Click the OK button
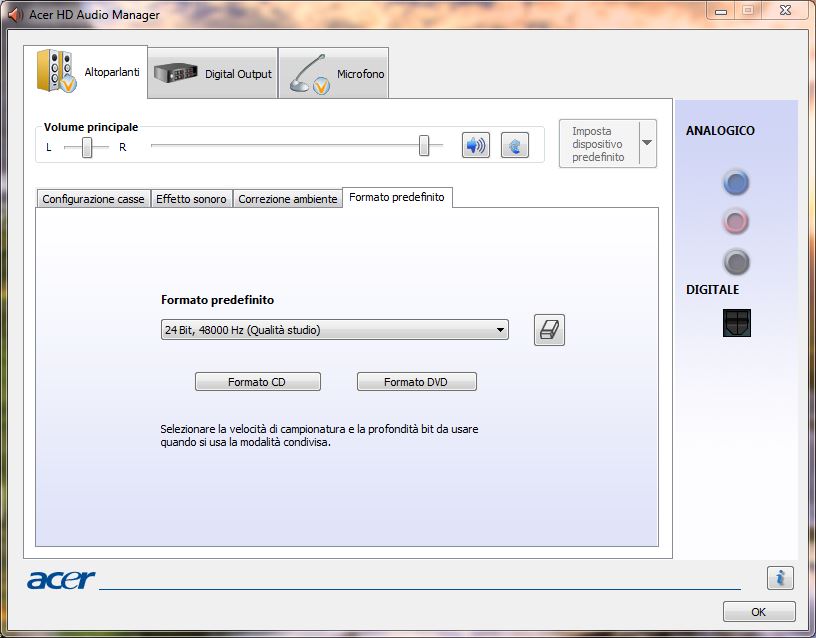The height and width of the screenshot is (638, 816). (759, 612)
